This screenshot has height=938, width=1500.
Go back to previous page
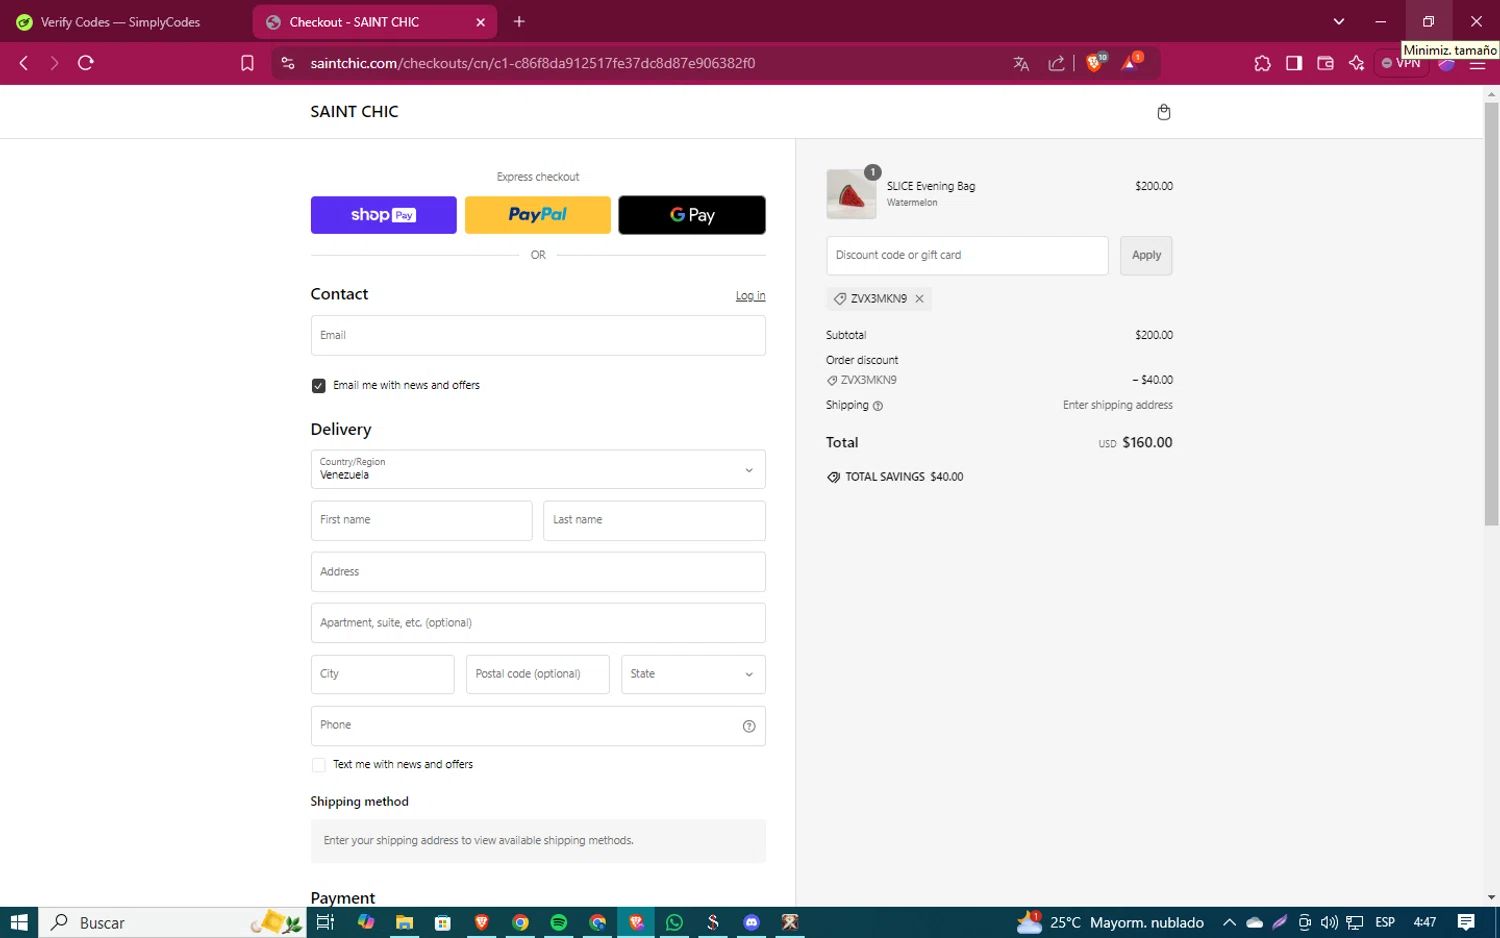click(24, 63)
